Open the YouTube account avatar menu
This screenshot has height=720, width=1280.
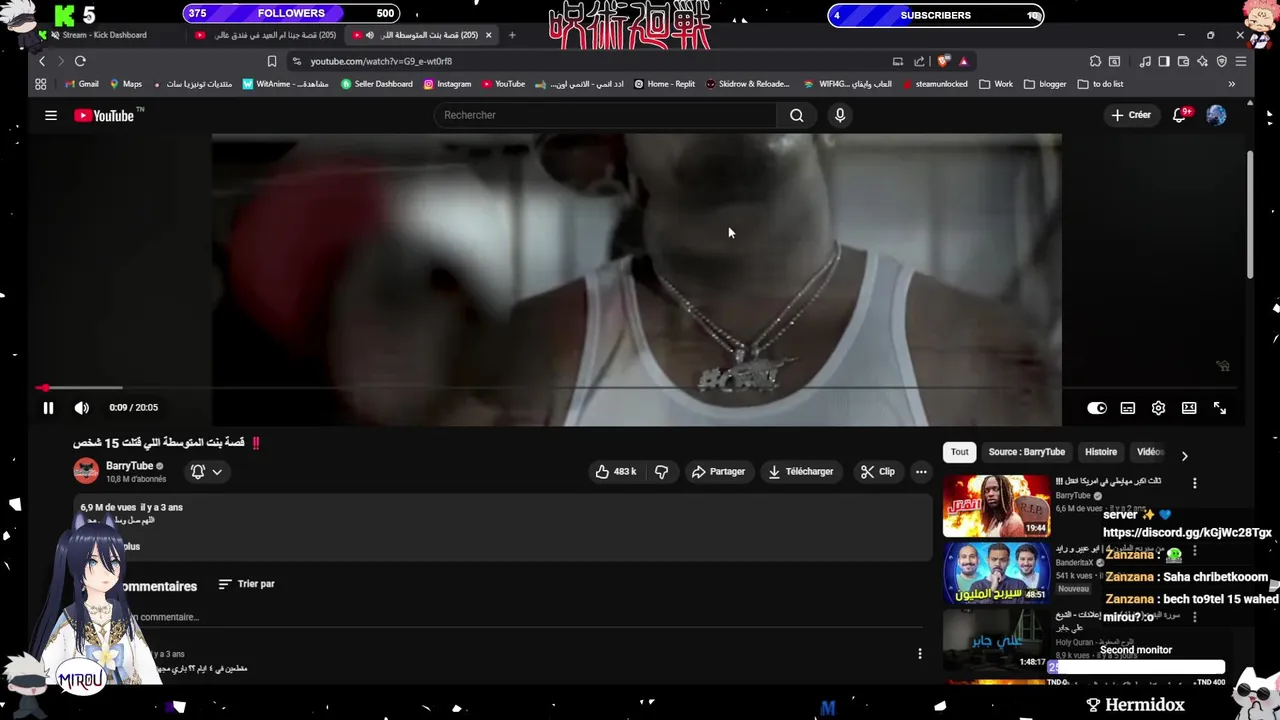click(1216, 115)
